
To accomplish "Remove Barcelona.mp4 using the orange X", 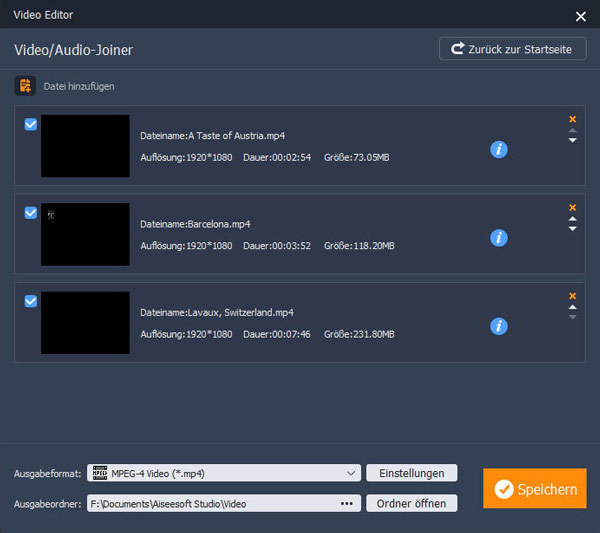I will [x=572, y=207].
